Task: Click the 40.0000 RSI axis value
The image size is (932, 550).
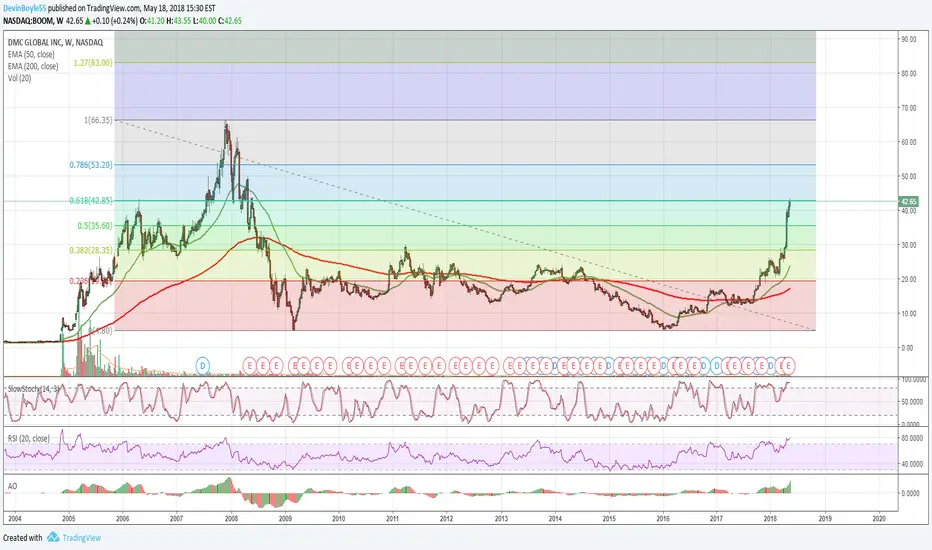Action: (911, 464)
